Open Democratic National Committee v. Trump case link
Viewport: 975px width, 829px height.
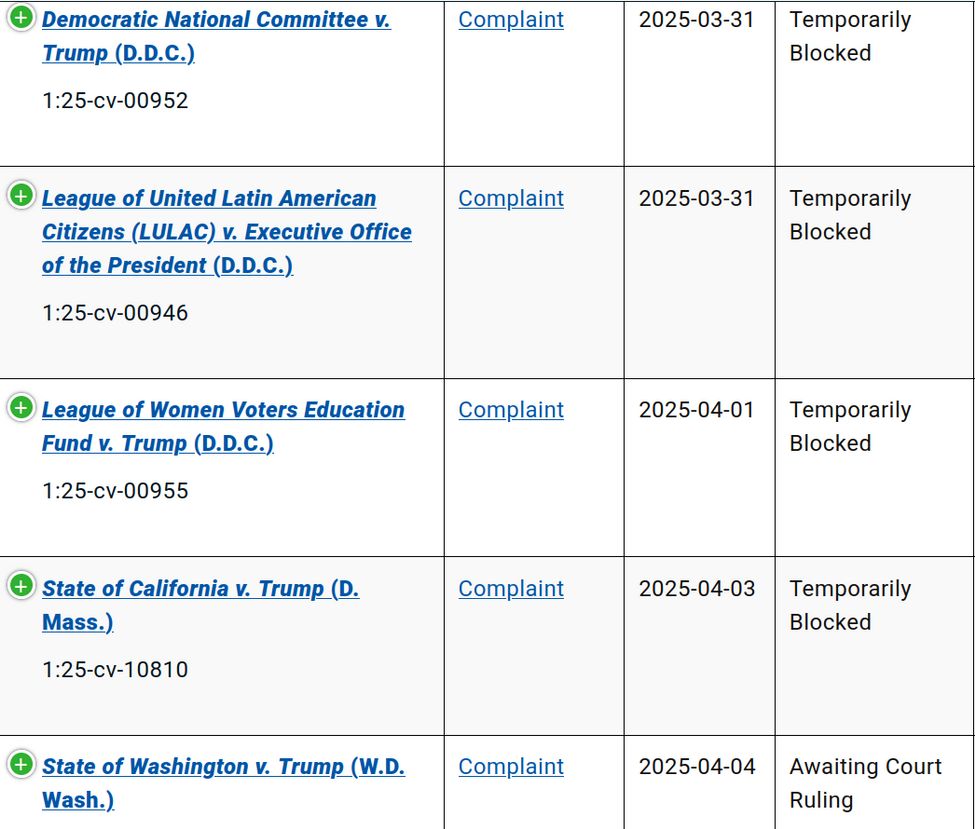[216, 20]
